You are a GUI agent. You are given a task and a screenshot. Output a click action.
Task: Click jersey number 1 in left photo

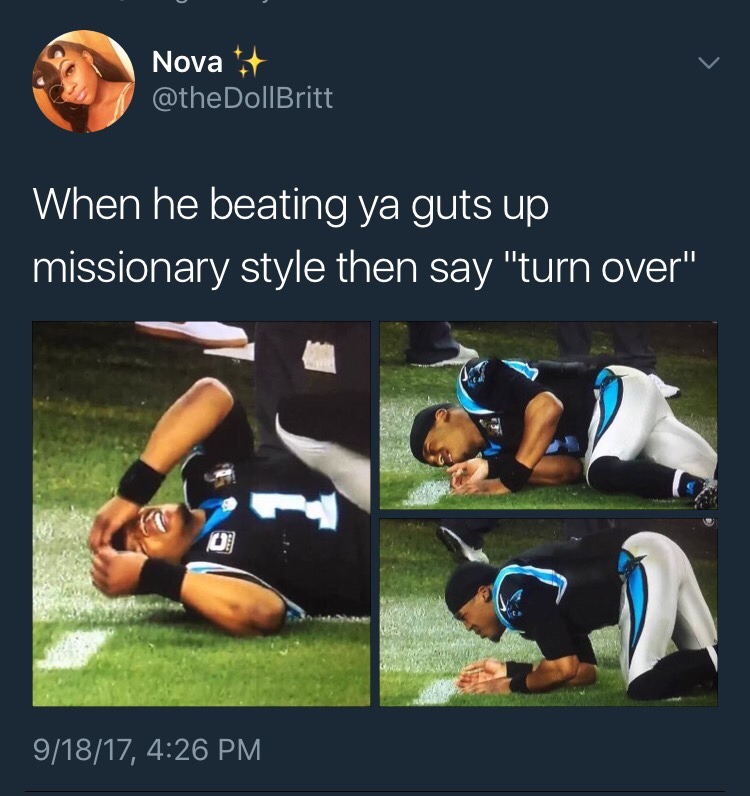(x=295, y=511)
